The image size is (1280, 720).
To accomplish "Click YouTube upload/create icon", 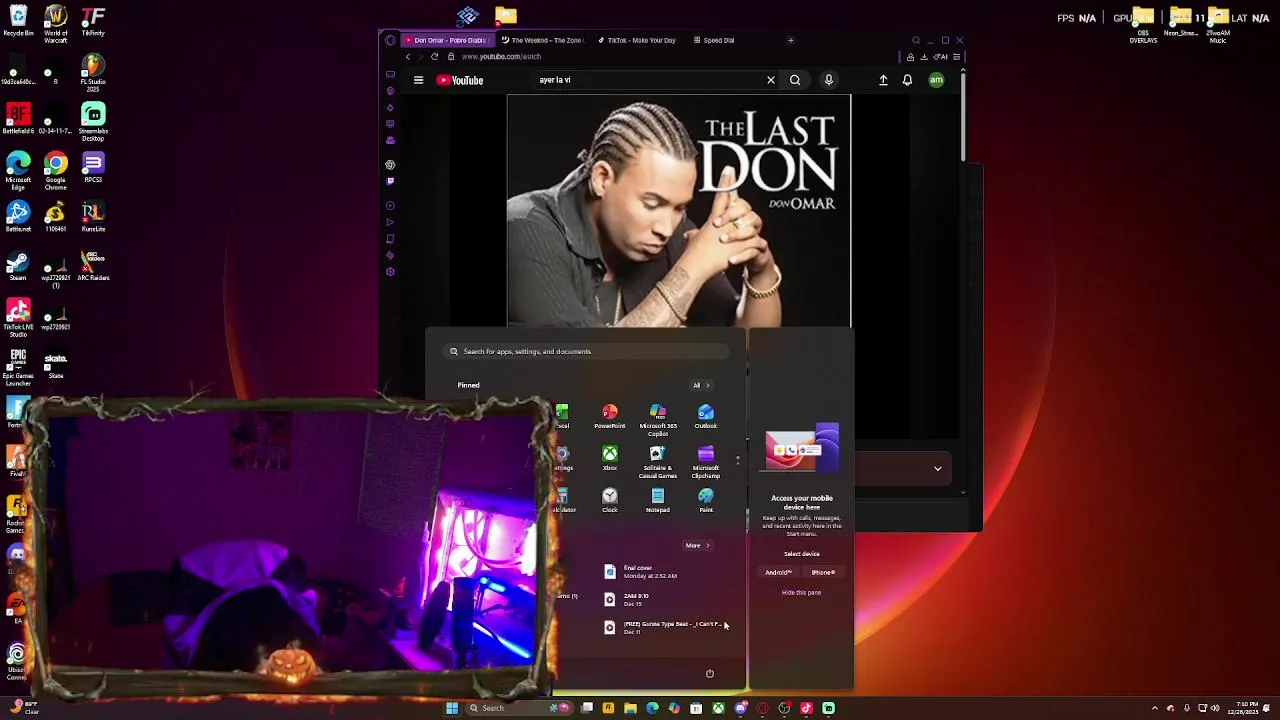I will pyautogui.click(x=883, y=80).
